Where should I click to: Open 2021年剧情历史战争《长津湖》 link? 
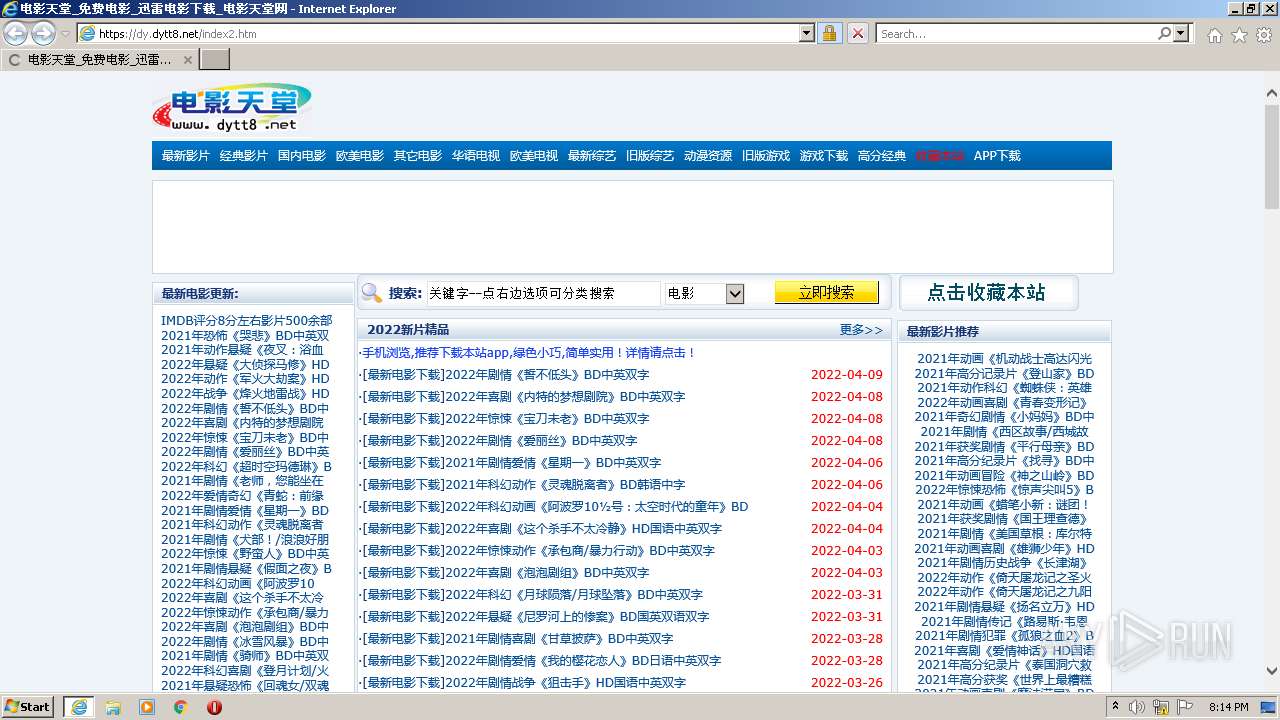tap(1004, 563)
